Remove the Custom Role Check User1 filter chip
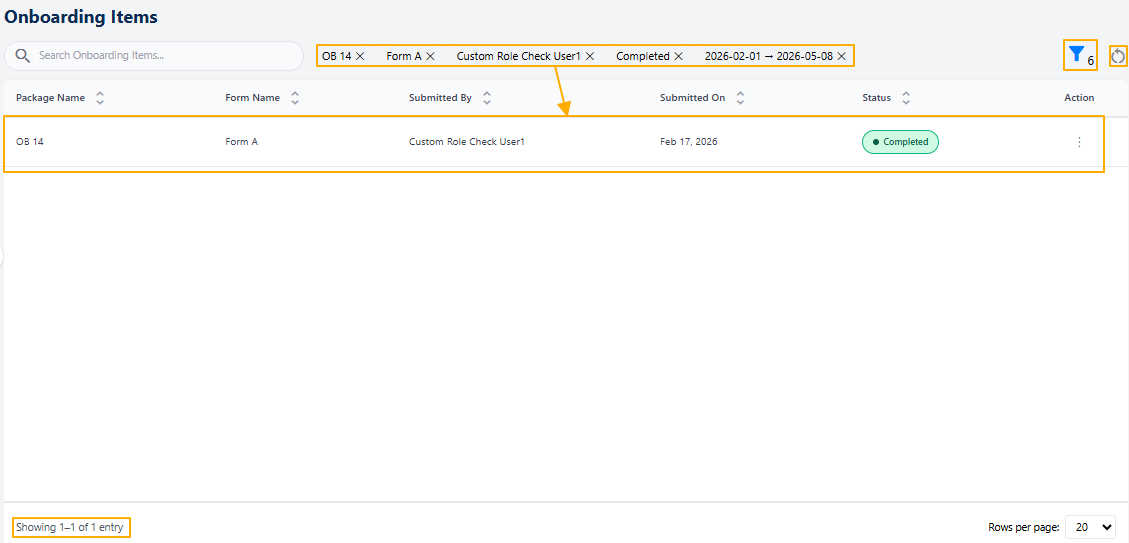 [590, 55]
